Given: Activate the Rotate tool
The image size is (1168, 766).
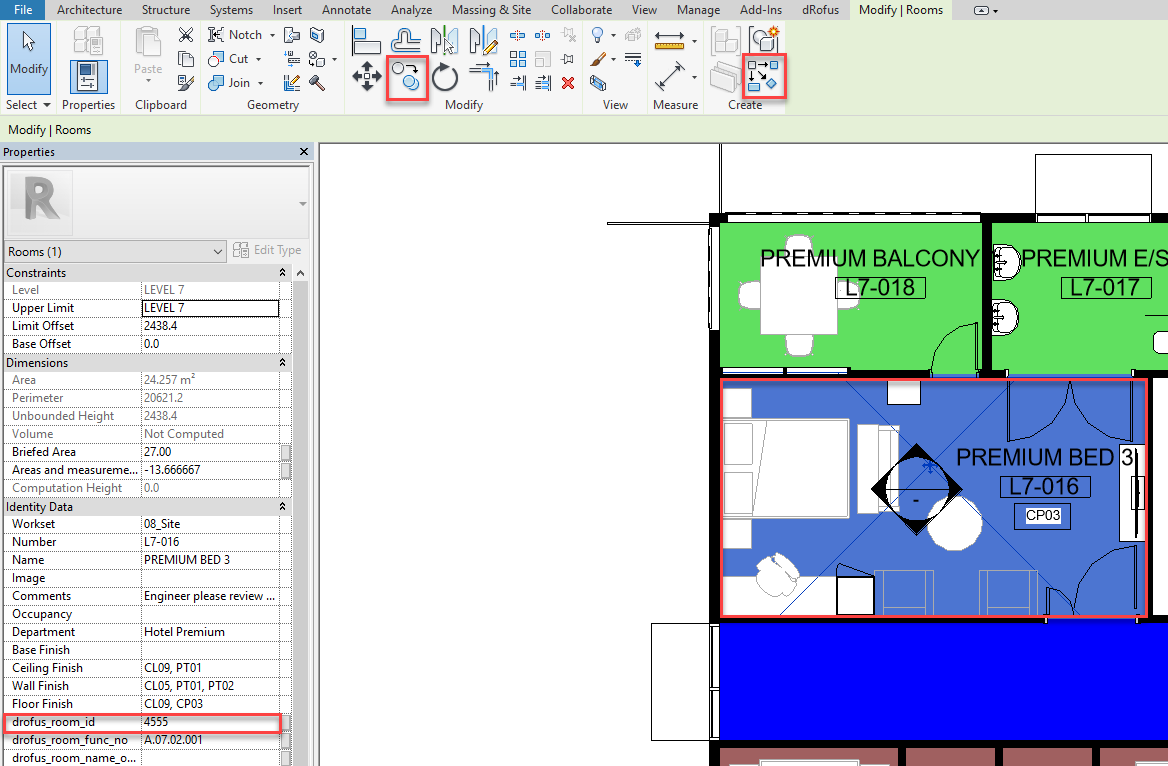Looking at the screenshot, I should pos(445,77).
